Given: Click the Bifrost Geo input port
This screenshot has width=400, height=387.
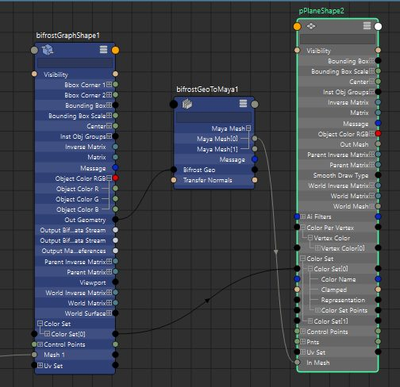Looking at the screenshot, I should [x=174, y=170].
